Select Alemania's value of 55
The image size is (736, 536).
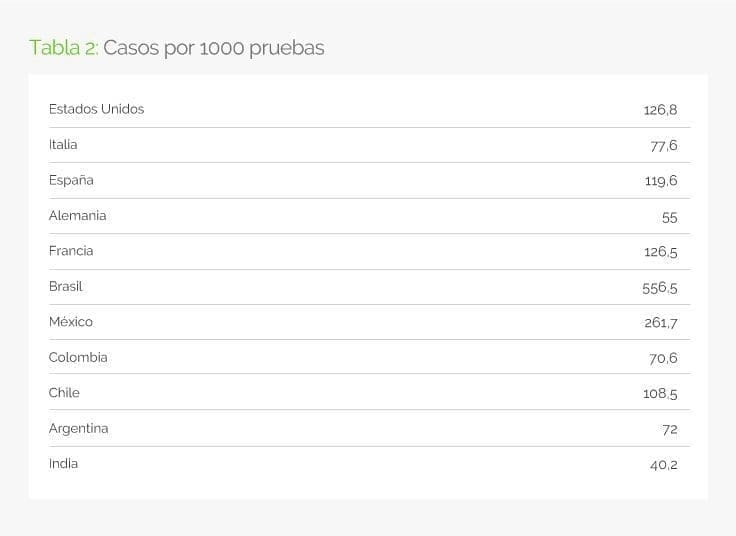[x=669, y=217]
